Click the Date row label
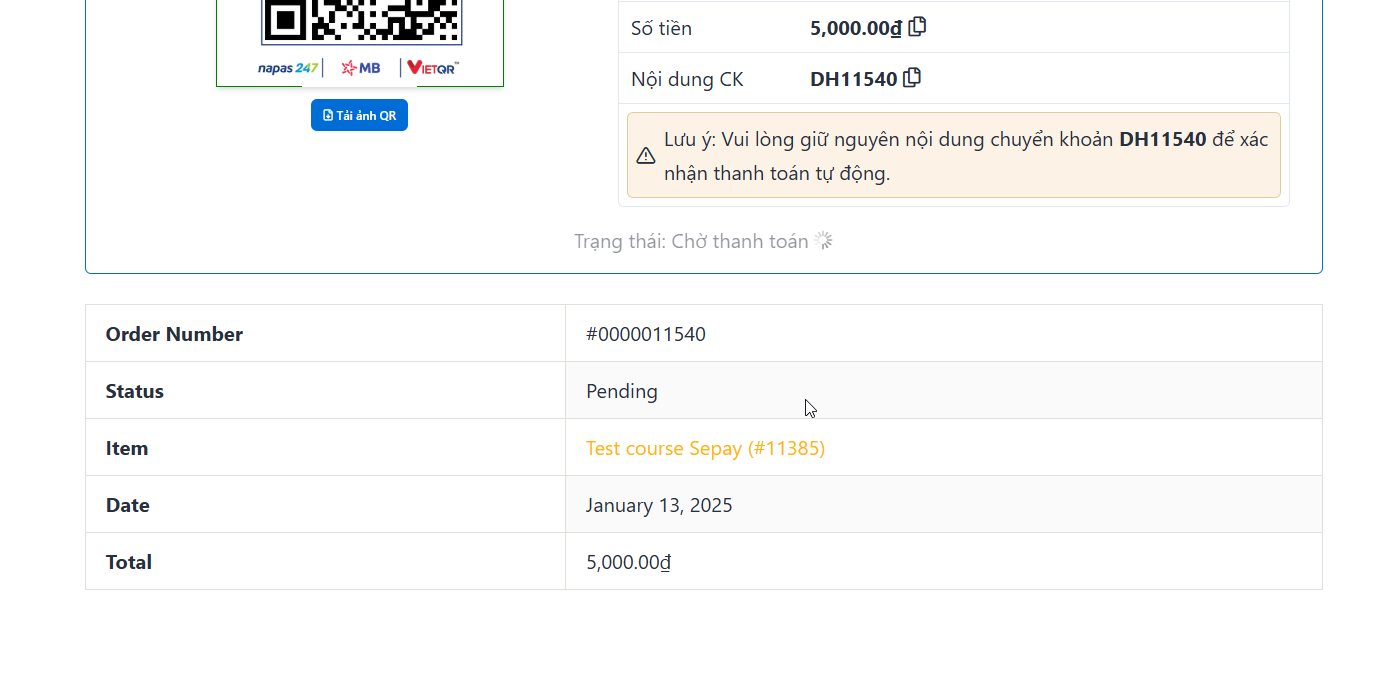This screenshot has width=1383, height=680. tap(128, 505)
